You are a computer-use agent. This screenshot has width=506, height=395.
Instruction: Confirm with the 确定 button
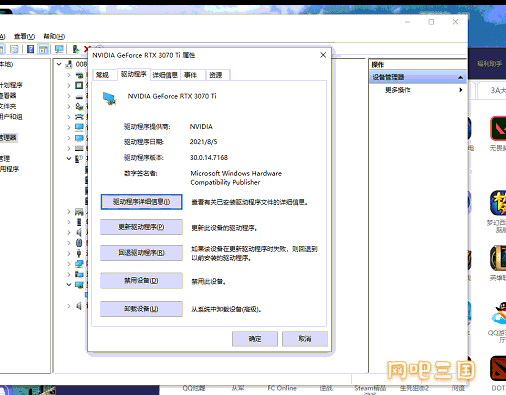(x=255, y=339)
